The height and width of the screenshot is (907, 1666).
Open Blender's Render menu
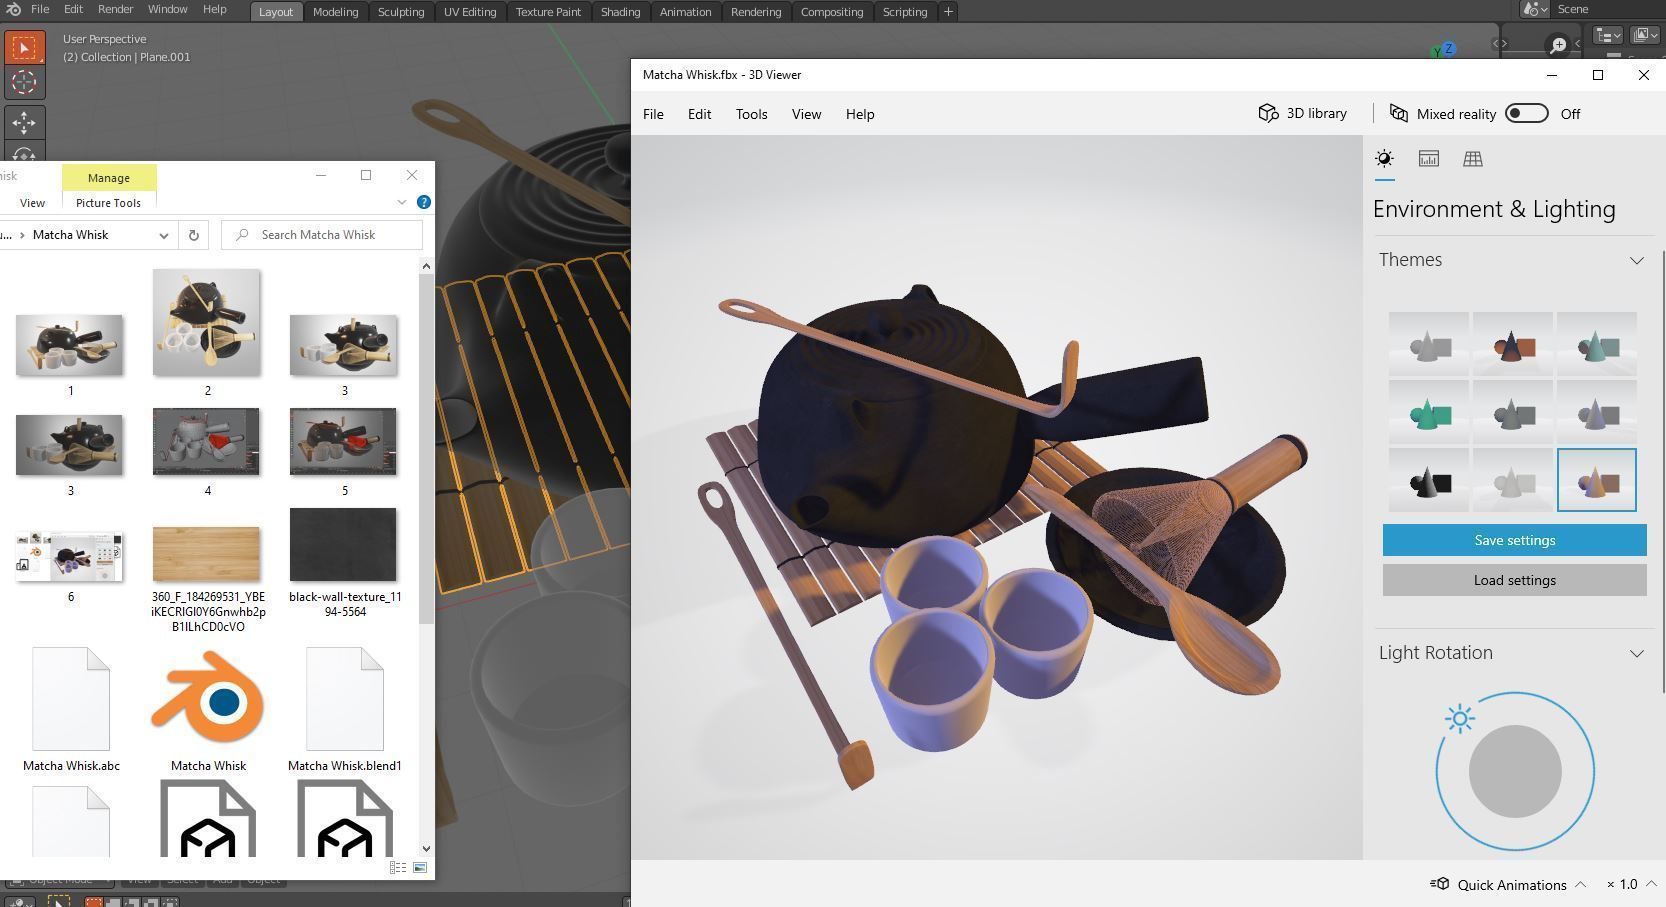coord(115,9)
